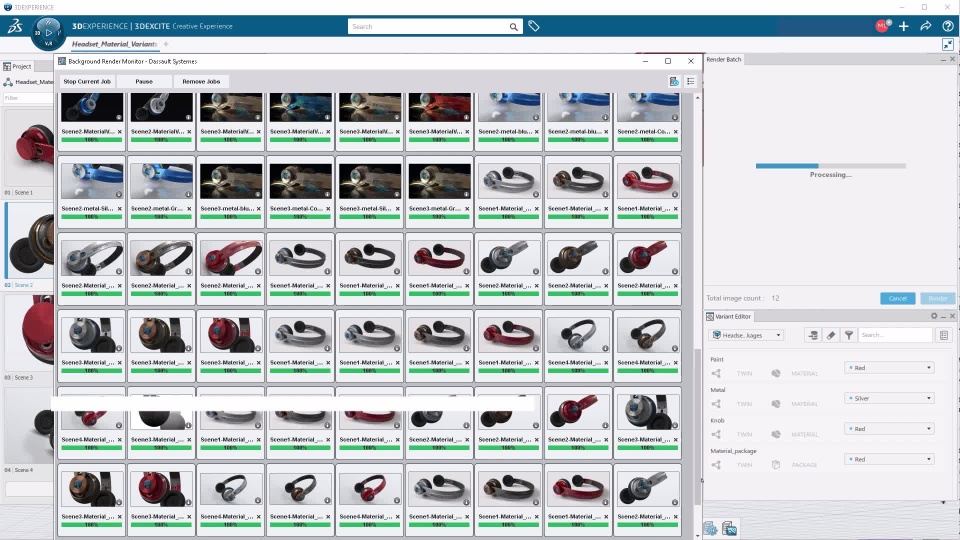
Task: Open the help question mark icon
Action: (x=948, y=26)
